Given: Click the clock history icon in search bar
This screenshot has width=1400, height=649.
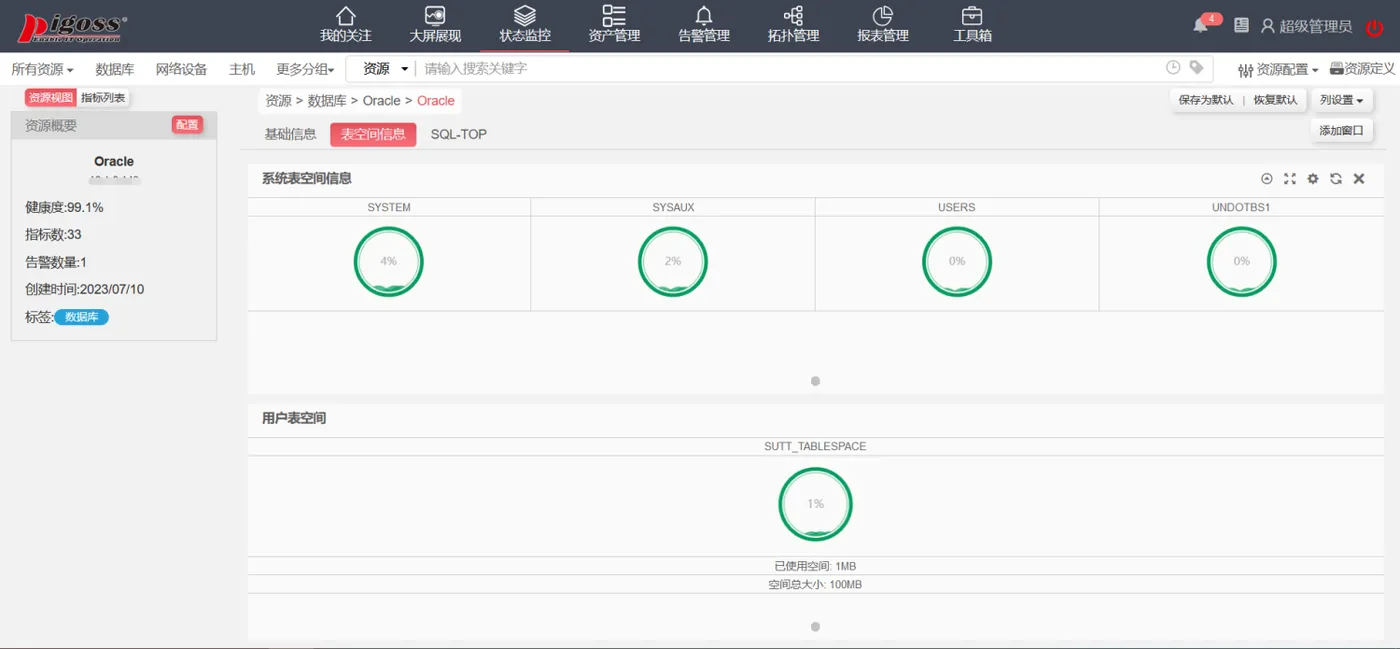Looking at the screenshot, I should tap(1173, 68).
